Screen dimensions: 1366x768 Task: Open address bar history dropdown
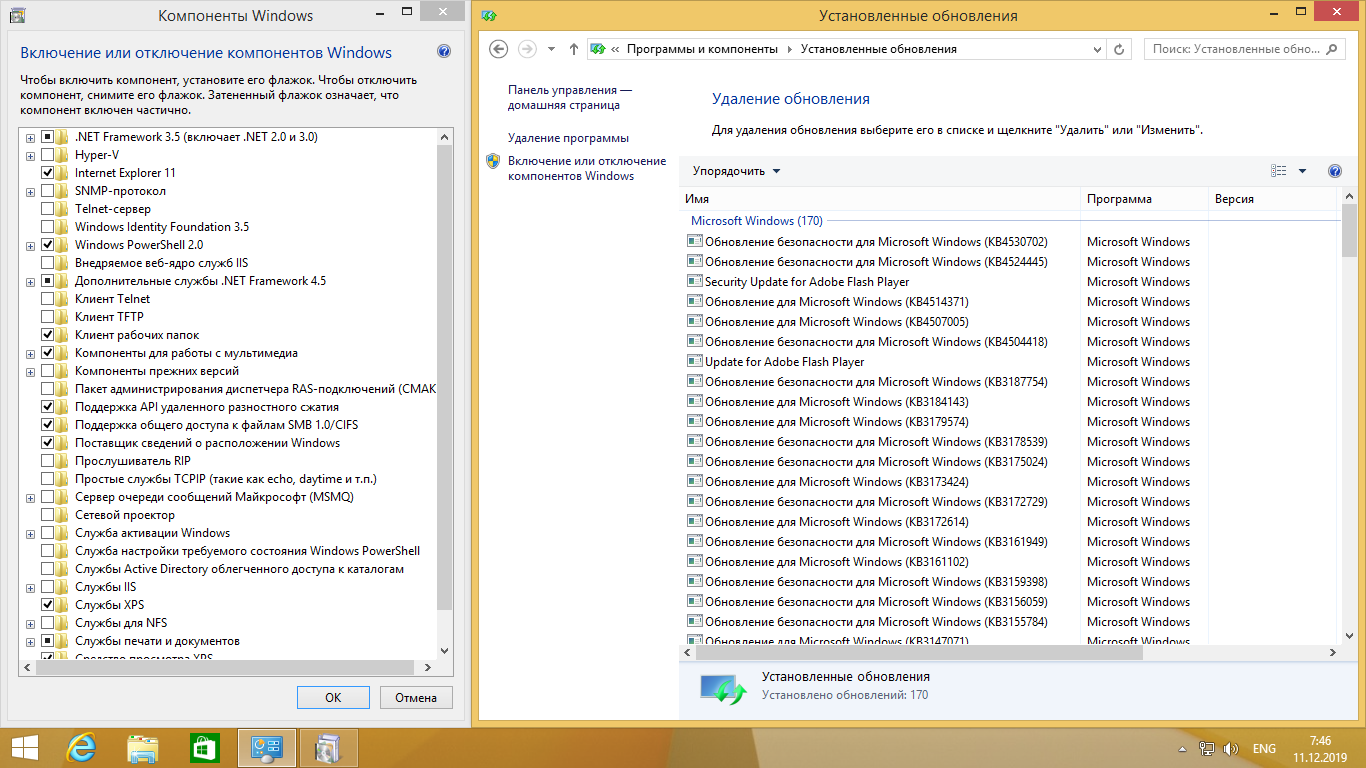[1097, 49]
